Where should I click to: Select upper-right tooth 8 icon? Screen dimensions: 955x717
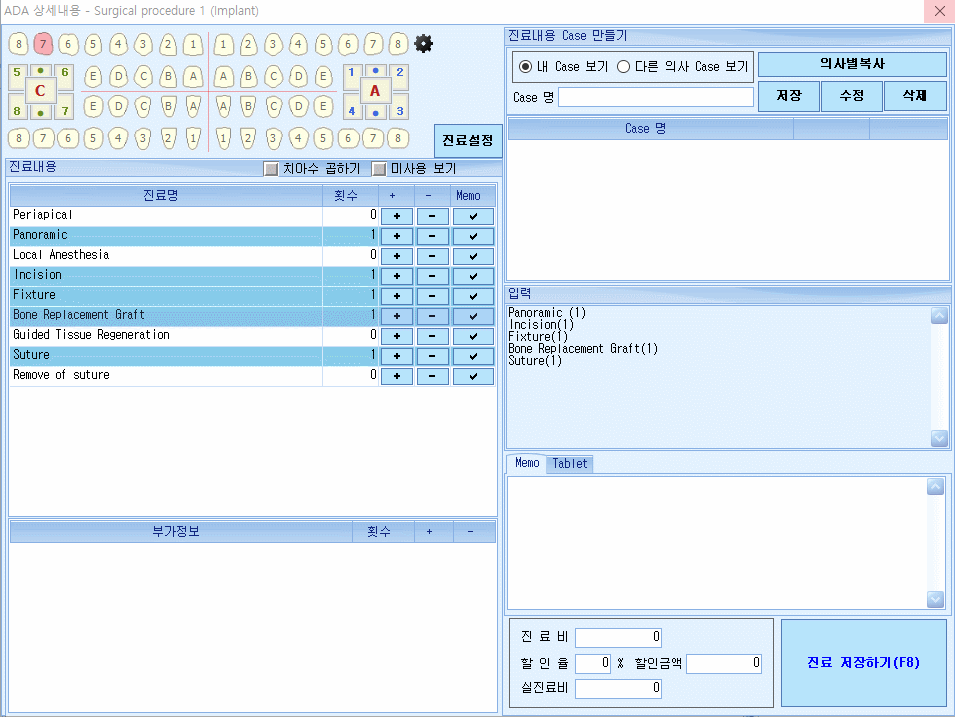[398, 44]
